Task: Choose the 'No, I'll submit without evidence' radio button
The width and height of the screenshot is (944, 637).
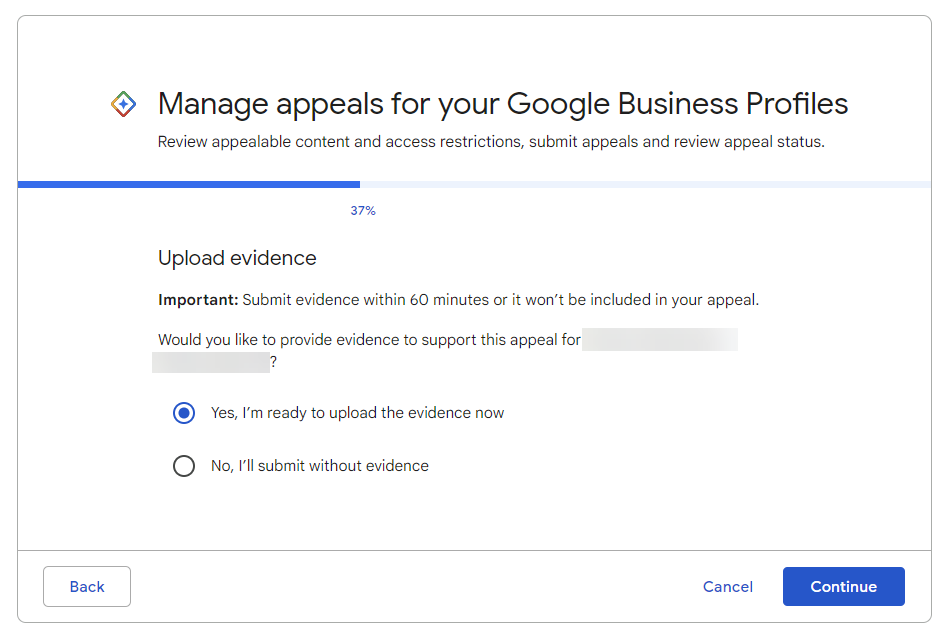Action: (184, 466)
